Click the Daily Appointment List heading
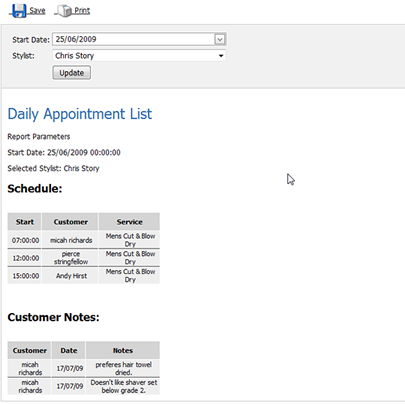The image size is (405, 404). (x=80, y=114)
